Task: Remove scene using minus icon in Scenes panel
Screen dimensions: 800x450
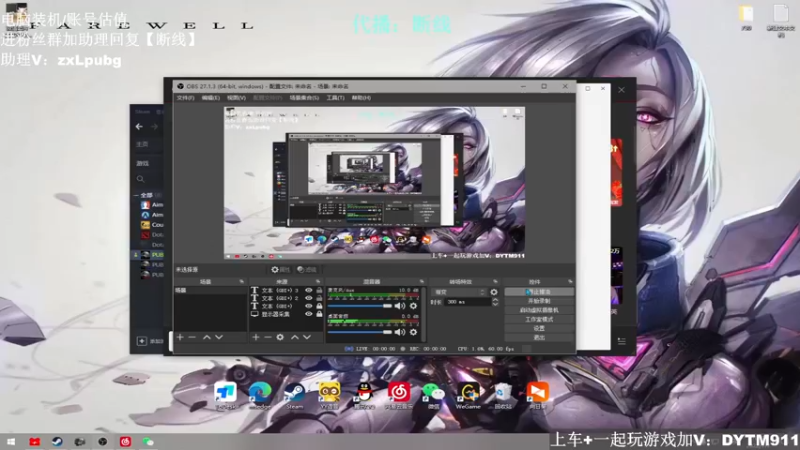Action: (192, 337)
